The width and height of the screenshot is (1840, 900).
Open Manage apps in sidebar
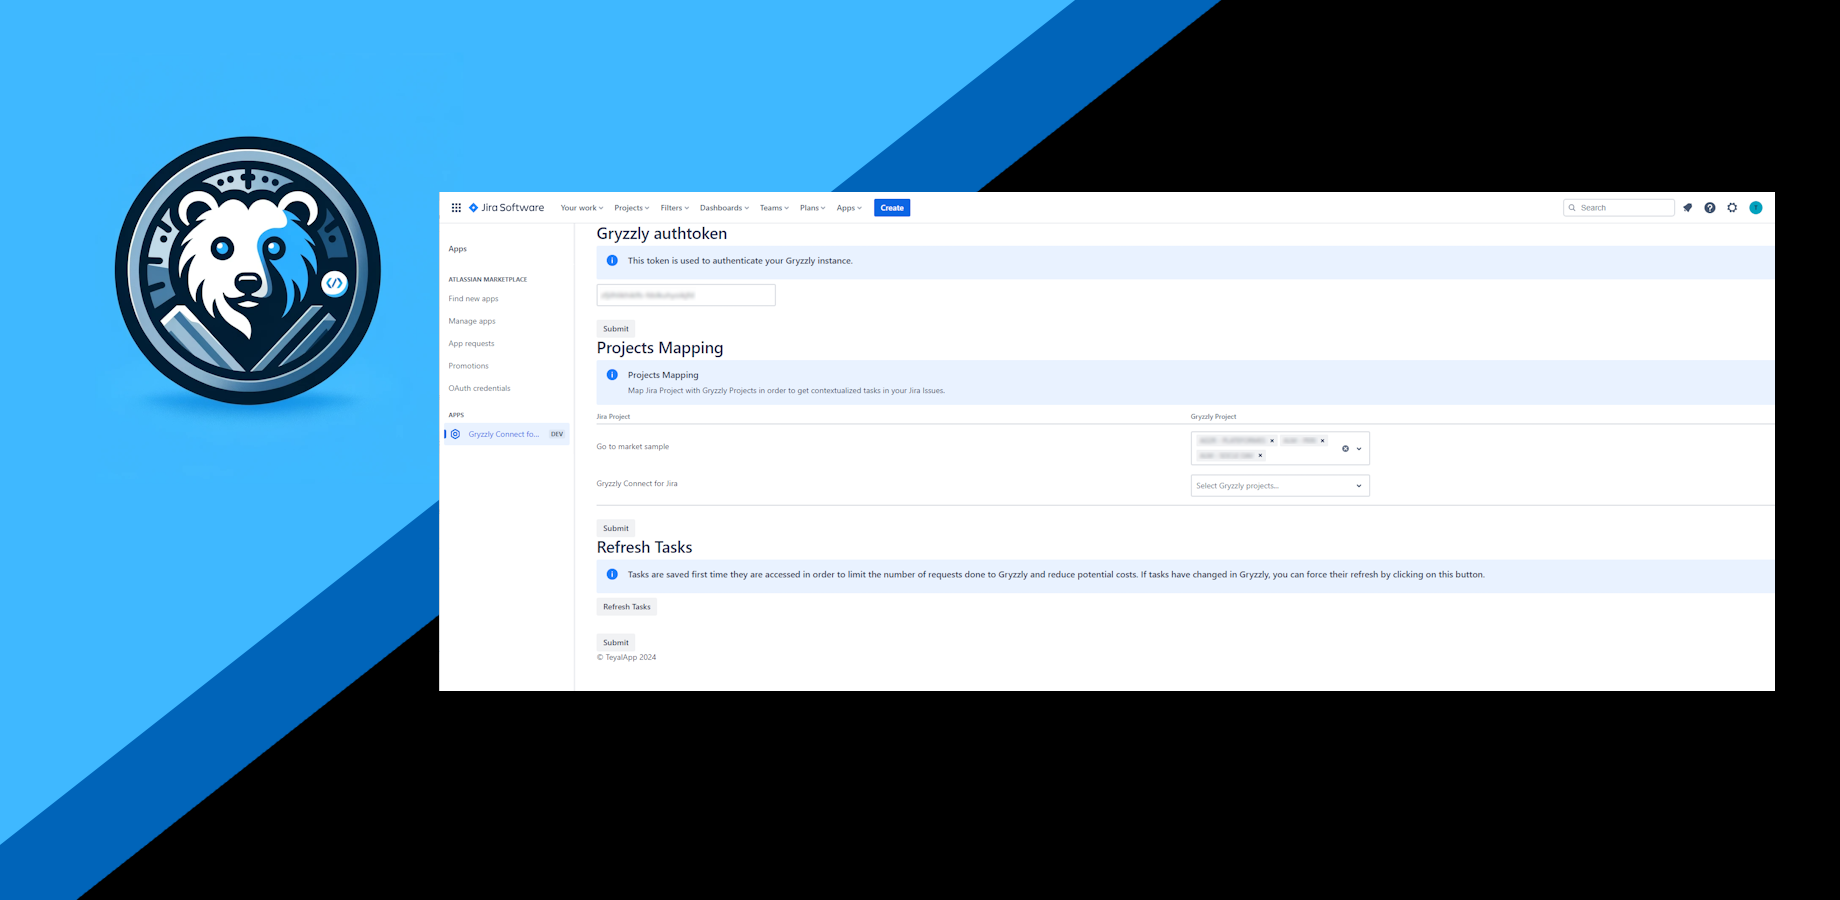[472, 321]
